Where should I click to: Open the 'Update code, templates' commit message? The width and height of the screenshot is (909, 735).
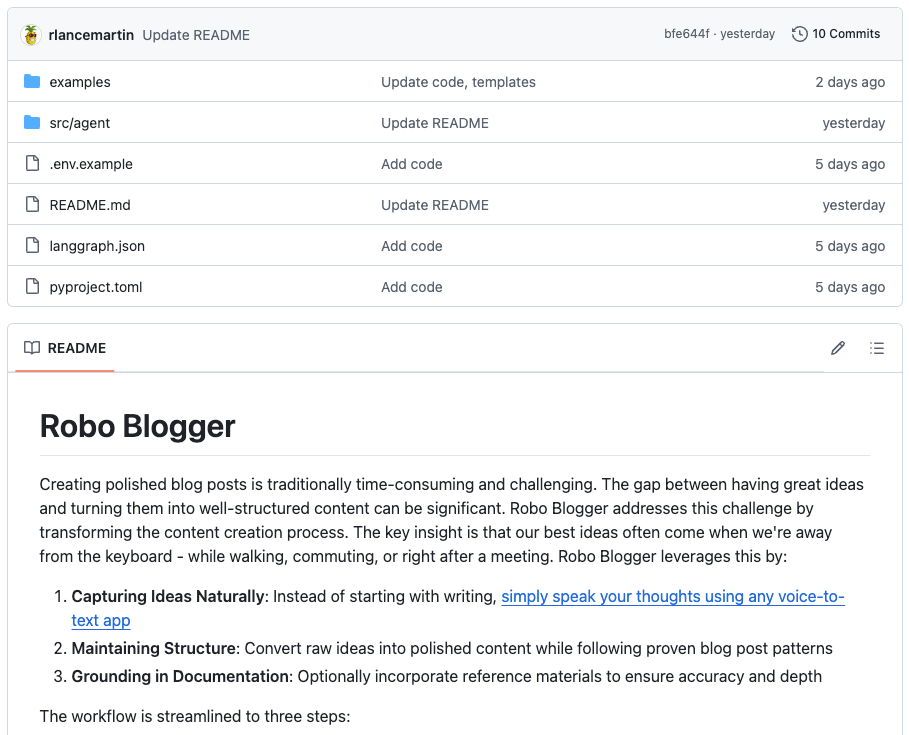[458, 82]
